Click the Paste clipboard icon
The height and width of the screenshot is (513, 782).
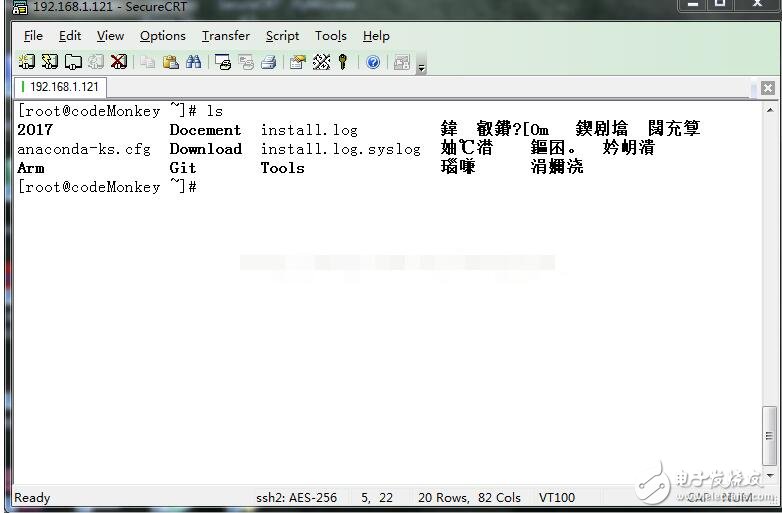click(x=171, y=62)
